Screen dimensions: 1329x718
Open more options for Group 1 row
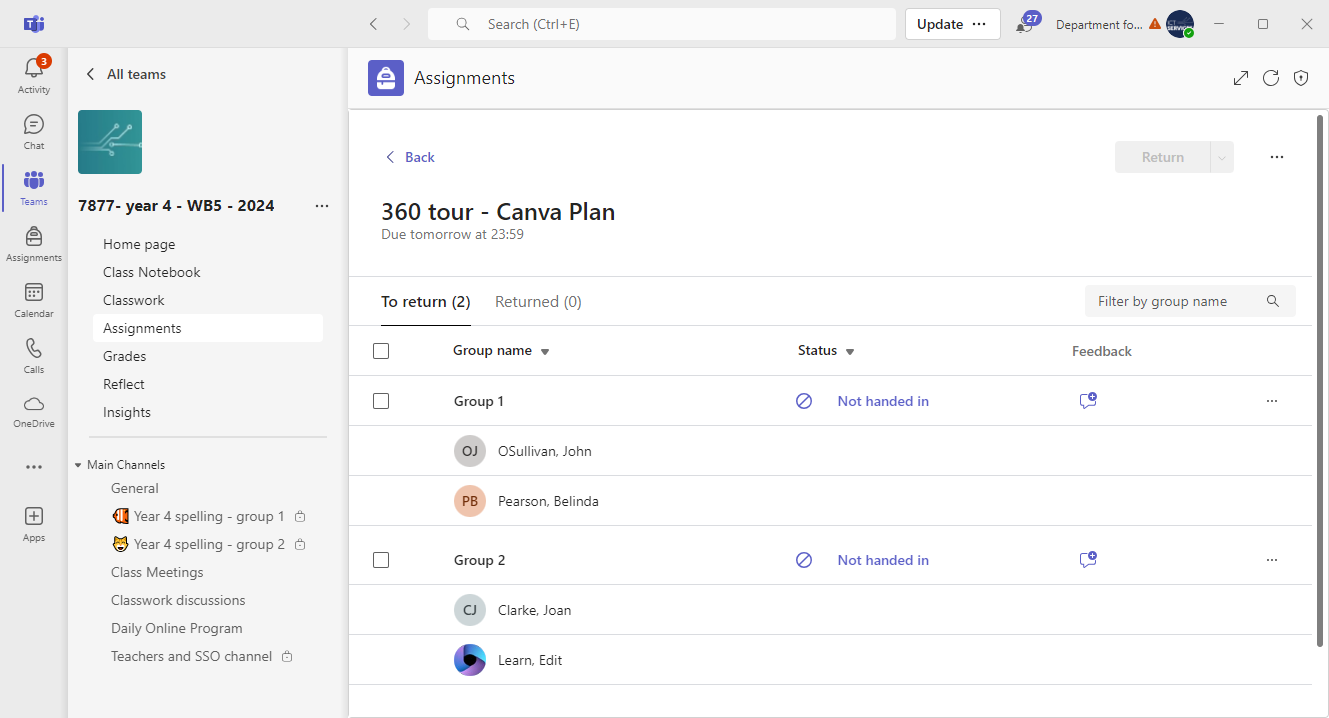pos(1272,401)
